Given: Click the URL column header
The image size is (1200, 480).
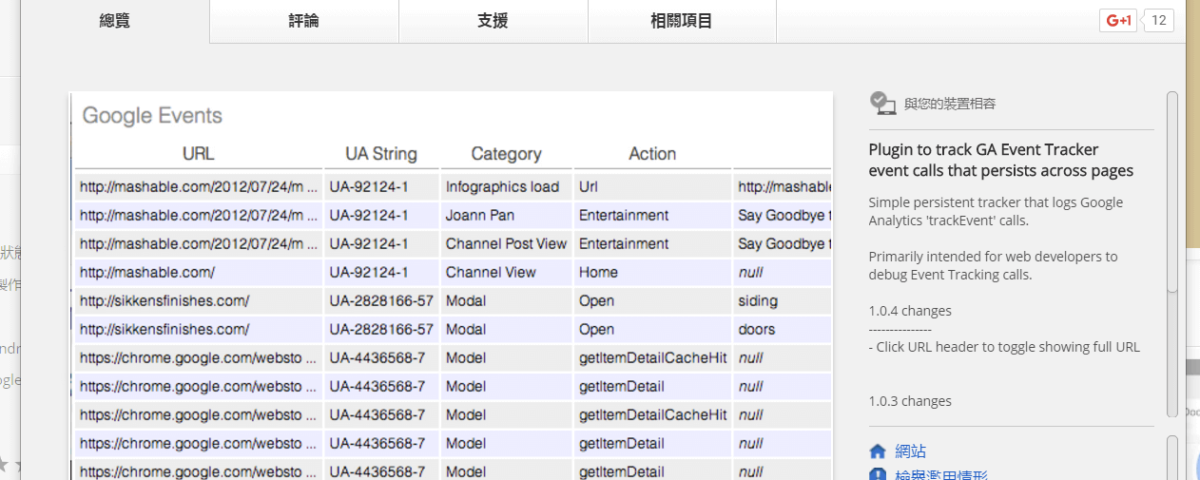Looking at the screenshot, I should [x=198, y=154].
